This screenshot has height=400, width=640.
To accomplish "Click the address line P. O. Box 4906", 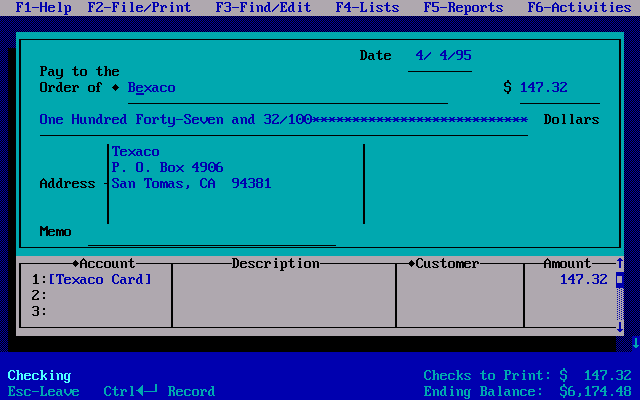I will [x=167, y=167].
